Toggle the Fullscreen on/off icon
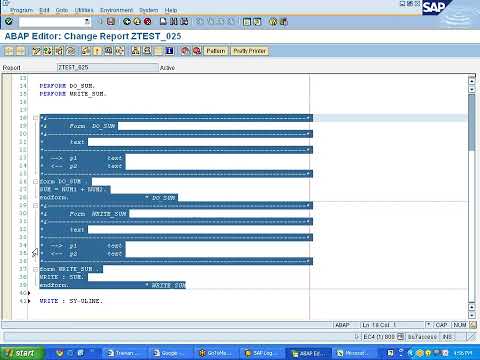 point(158,51)
